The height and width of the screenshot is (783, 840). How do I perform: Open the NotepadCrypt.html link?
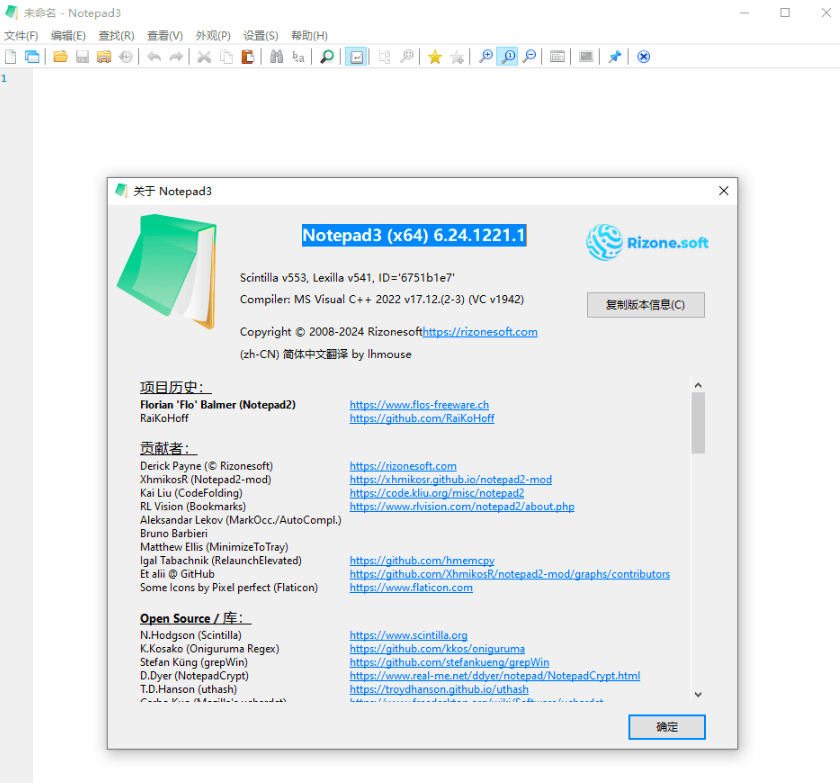click(494, 676)
